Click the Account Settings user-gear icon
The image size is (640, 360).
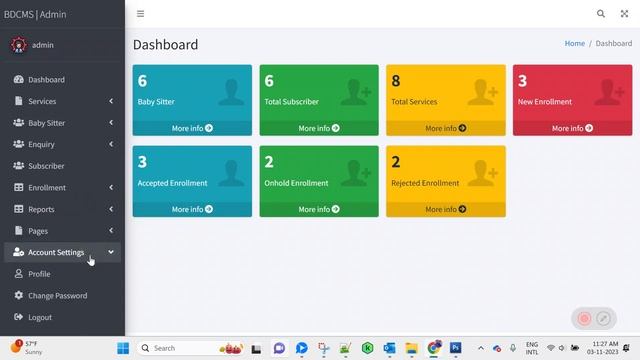pos(18,252)
